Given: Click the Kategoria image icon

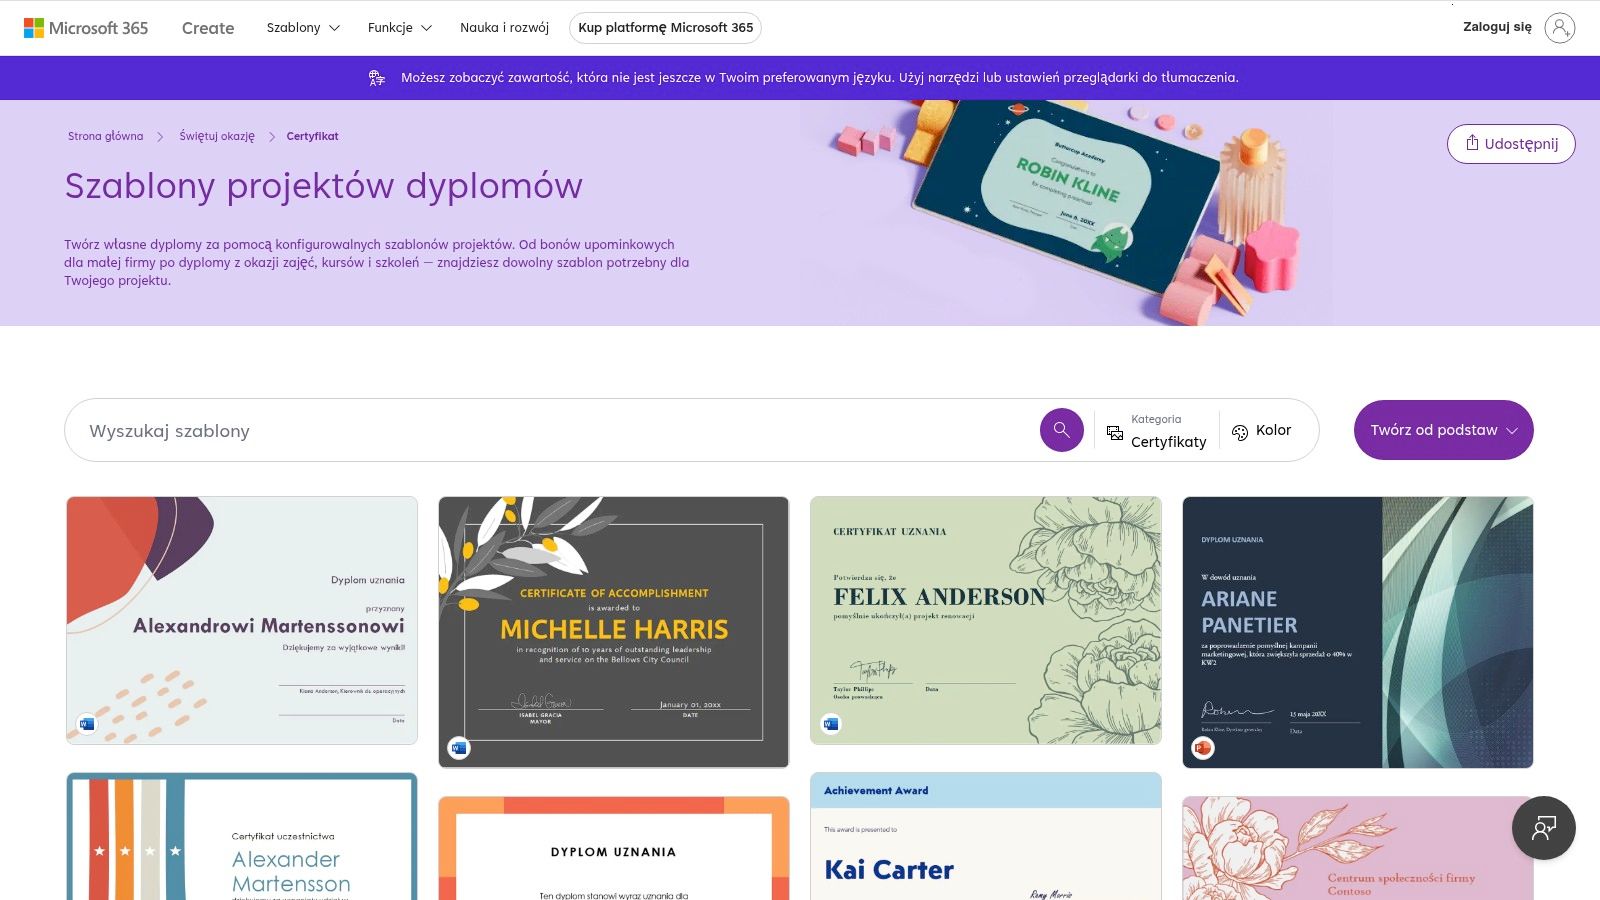Looking at the screenshot, I should [x=1115, y=433].
